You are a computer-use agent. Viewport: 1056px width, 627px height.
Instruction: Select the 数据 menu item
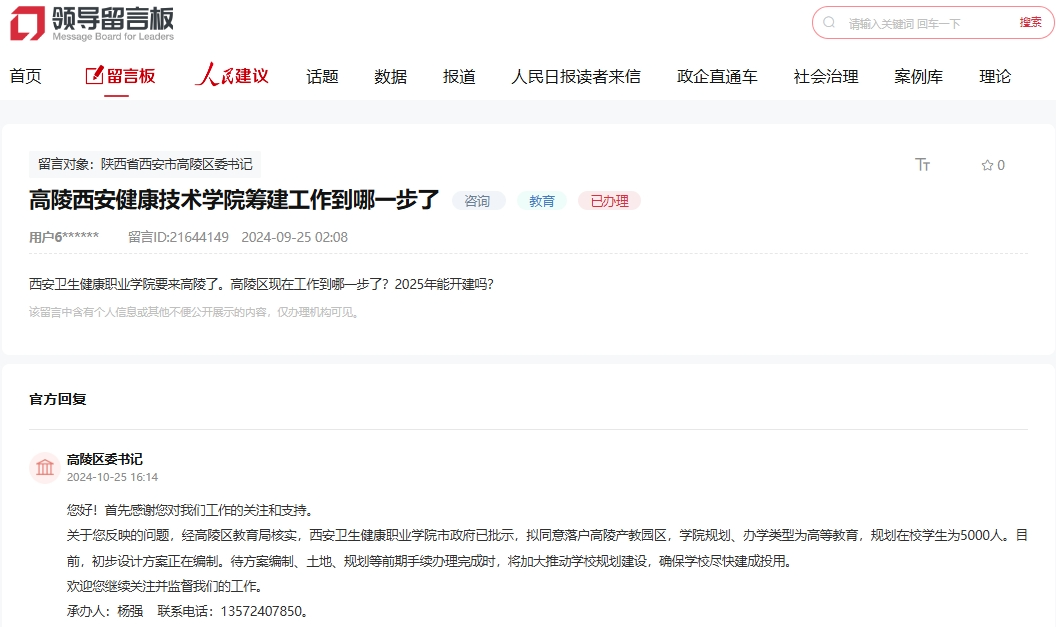(389, 75)
